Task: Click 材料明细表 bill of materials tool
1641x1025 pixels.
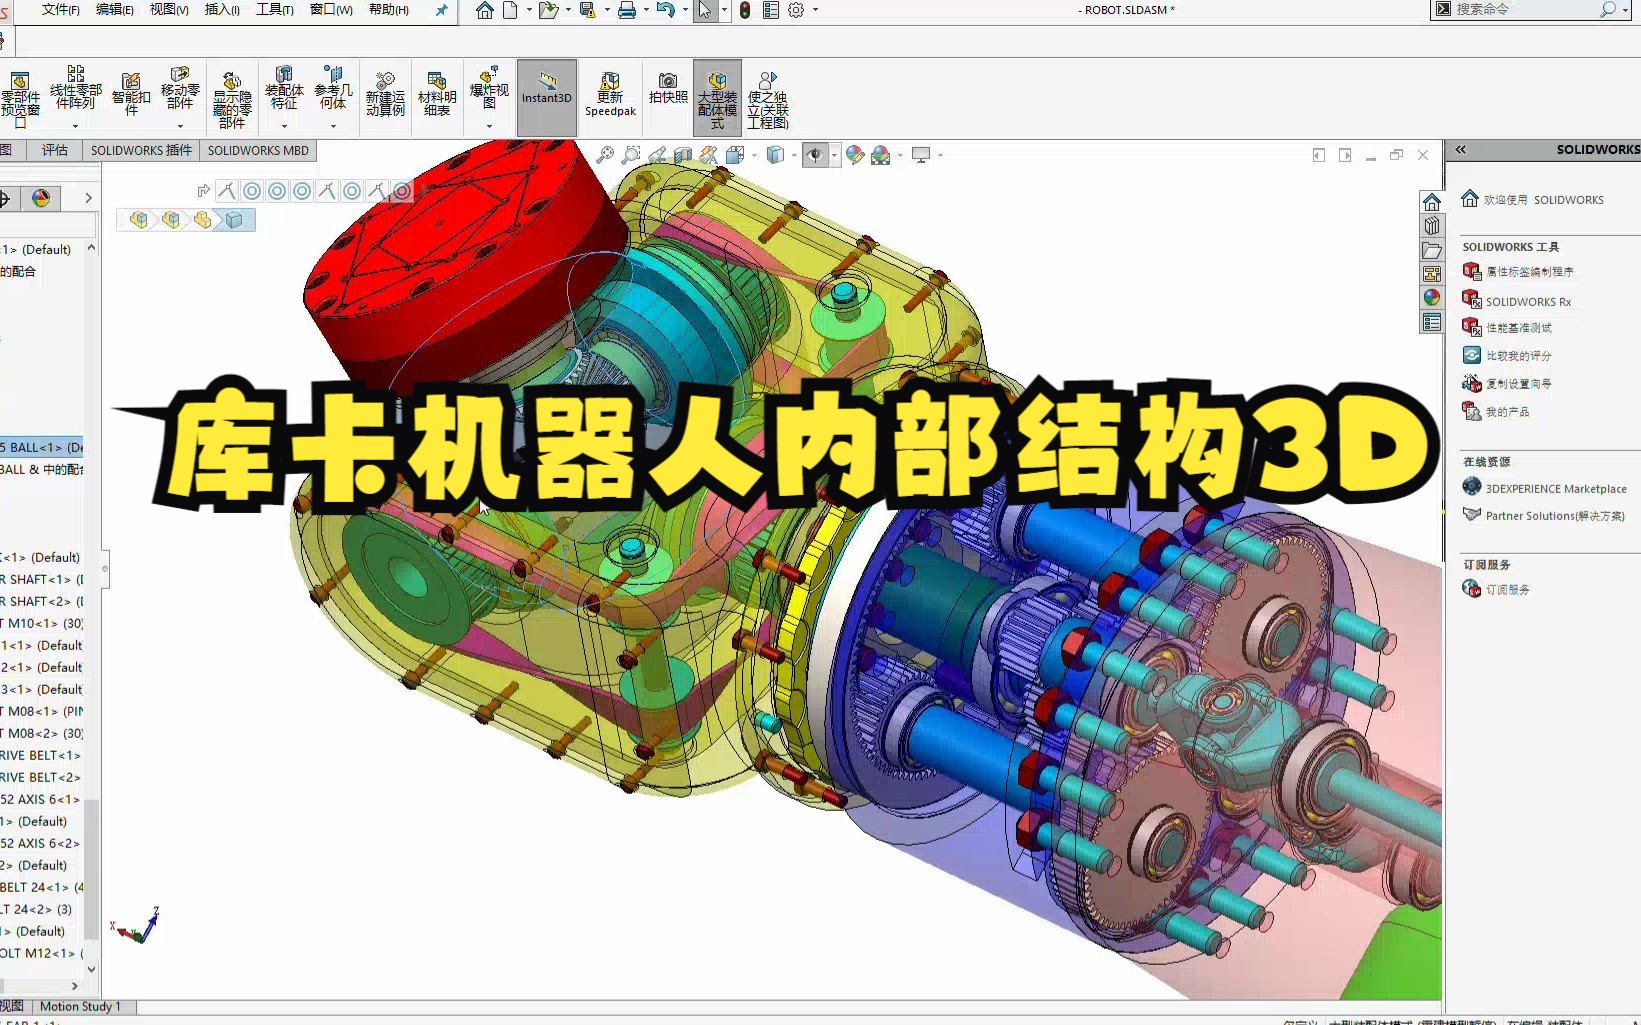Action: (x=437, y=93)
